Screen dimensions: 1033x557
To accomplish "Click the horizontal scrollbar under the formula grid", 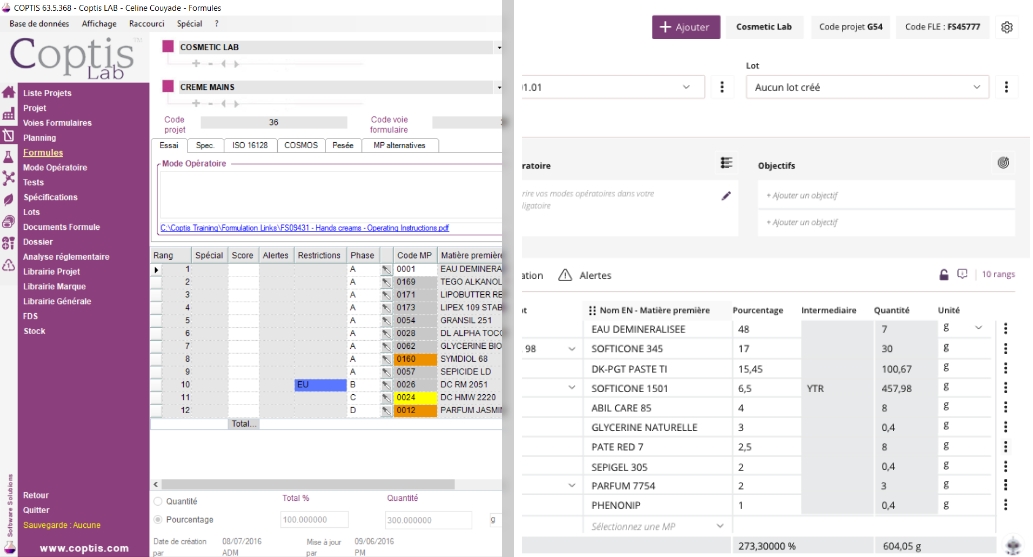I will click(308, 484).
